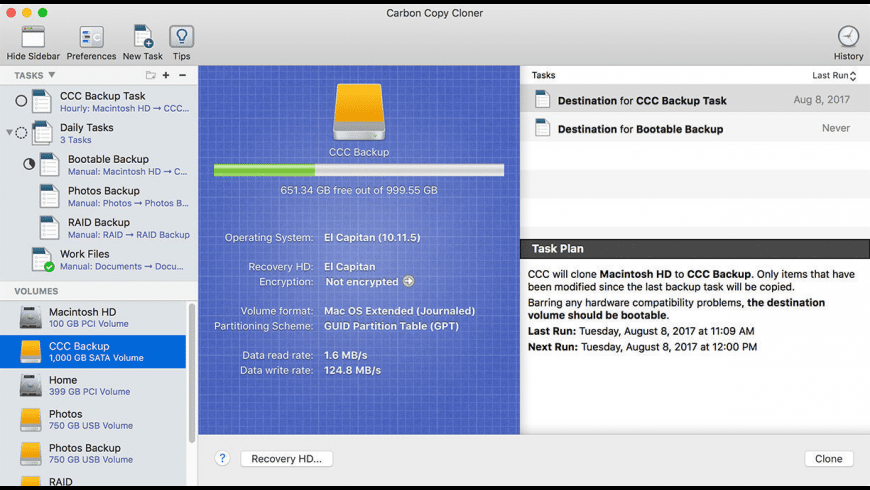Image resolution: width=870 pixels, height=490 pixels.
Task: Click the 'El Capitan (10.11.5)' operating system value
Action: [x=372, y=238]
